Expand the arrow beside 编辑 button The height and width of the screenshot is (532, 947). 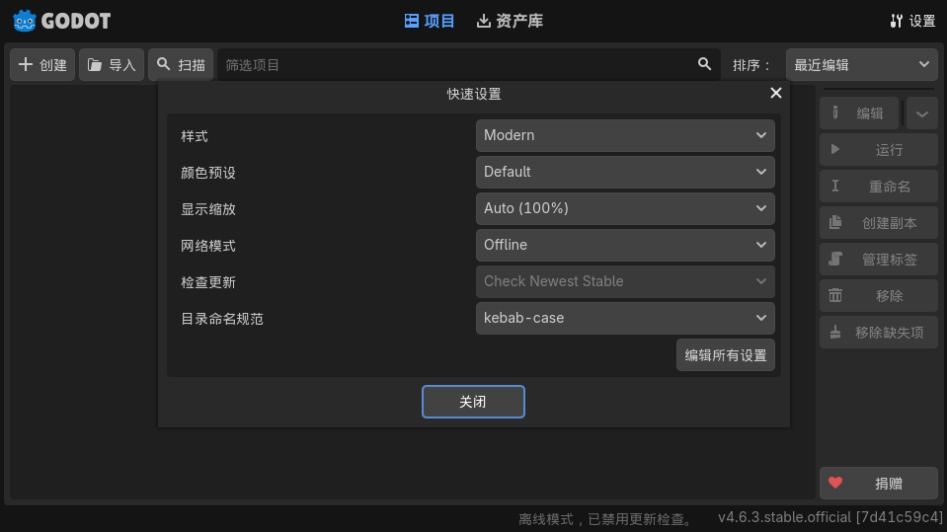922,113
